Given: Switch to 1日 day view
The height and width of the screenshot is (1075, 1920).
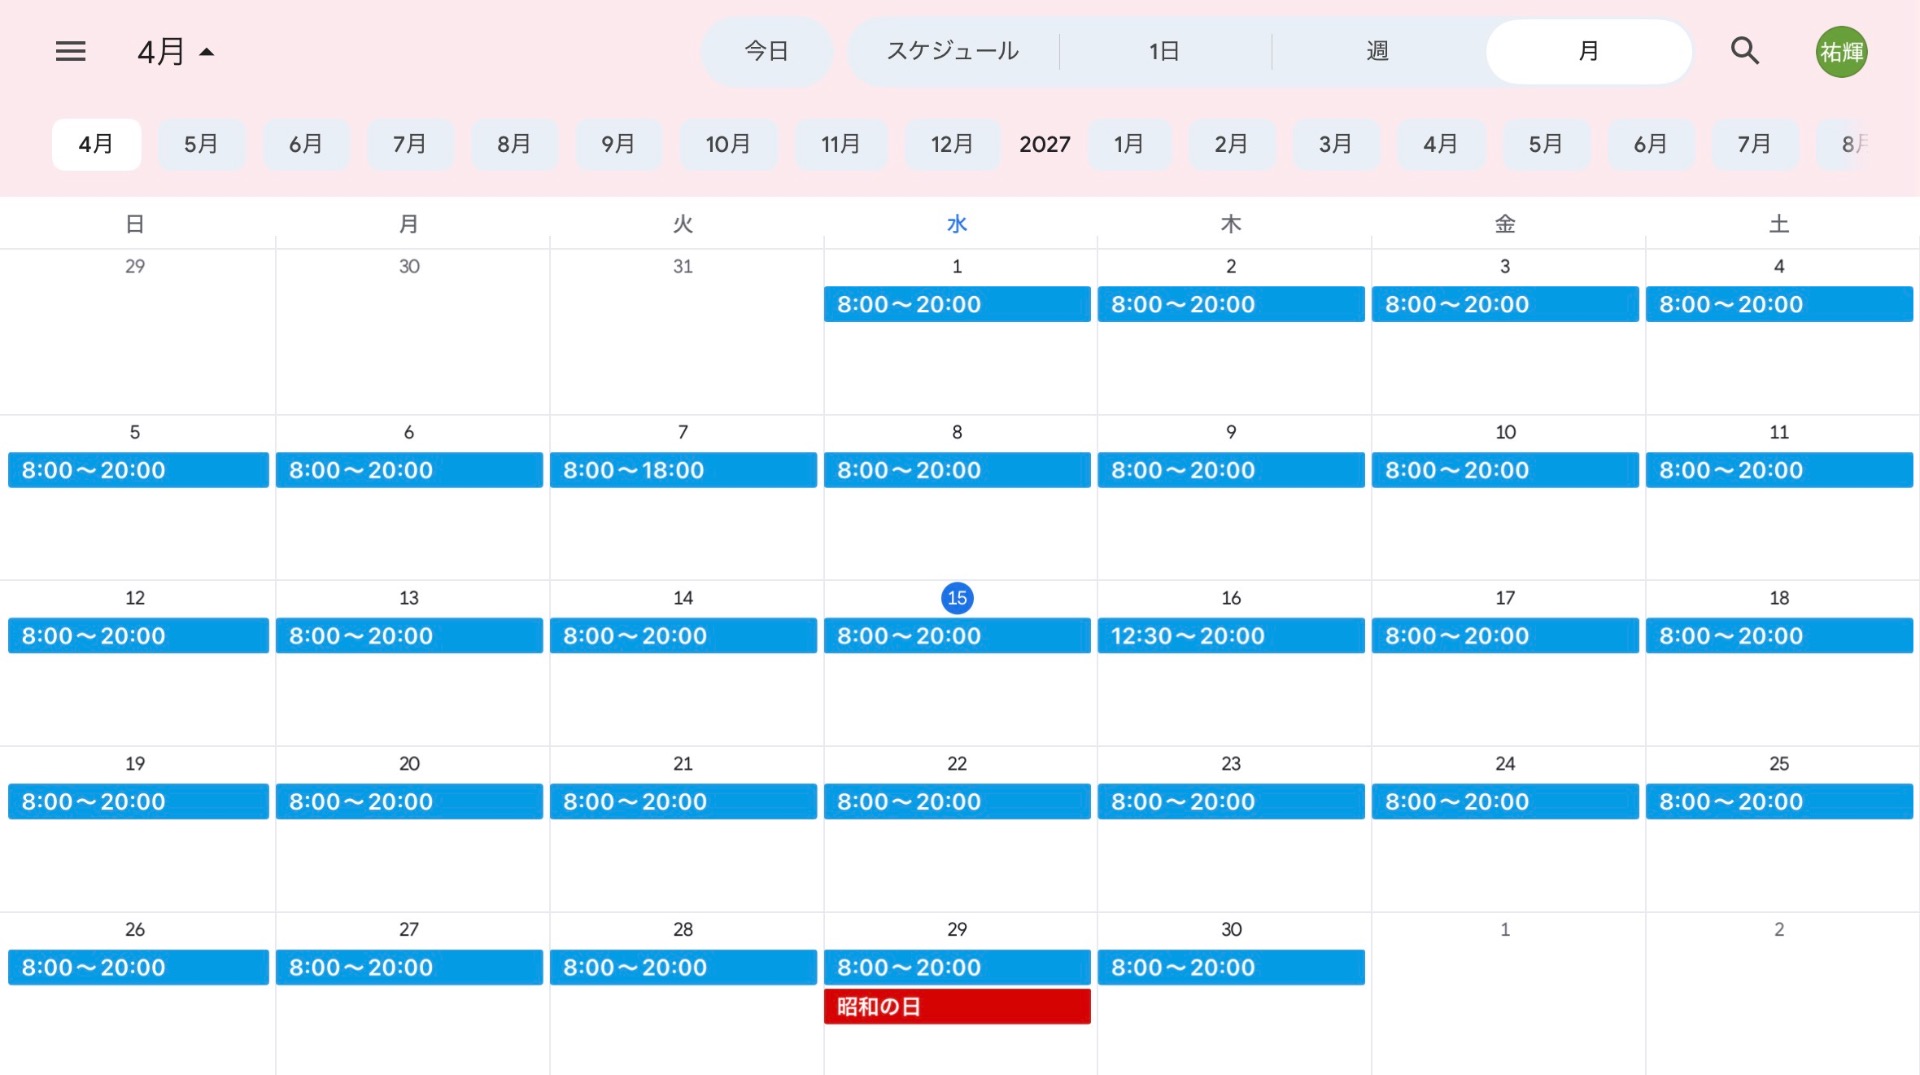Looking at the screenshot, I should 1164,51.
